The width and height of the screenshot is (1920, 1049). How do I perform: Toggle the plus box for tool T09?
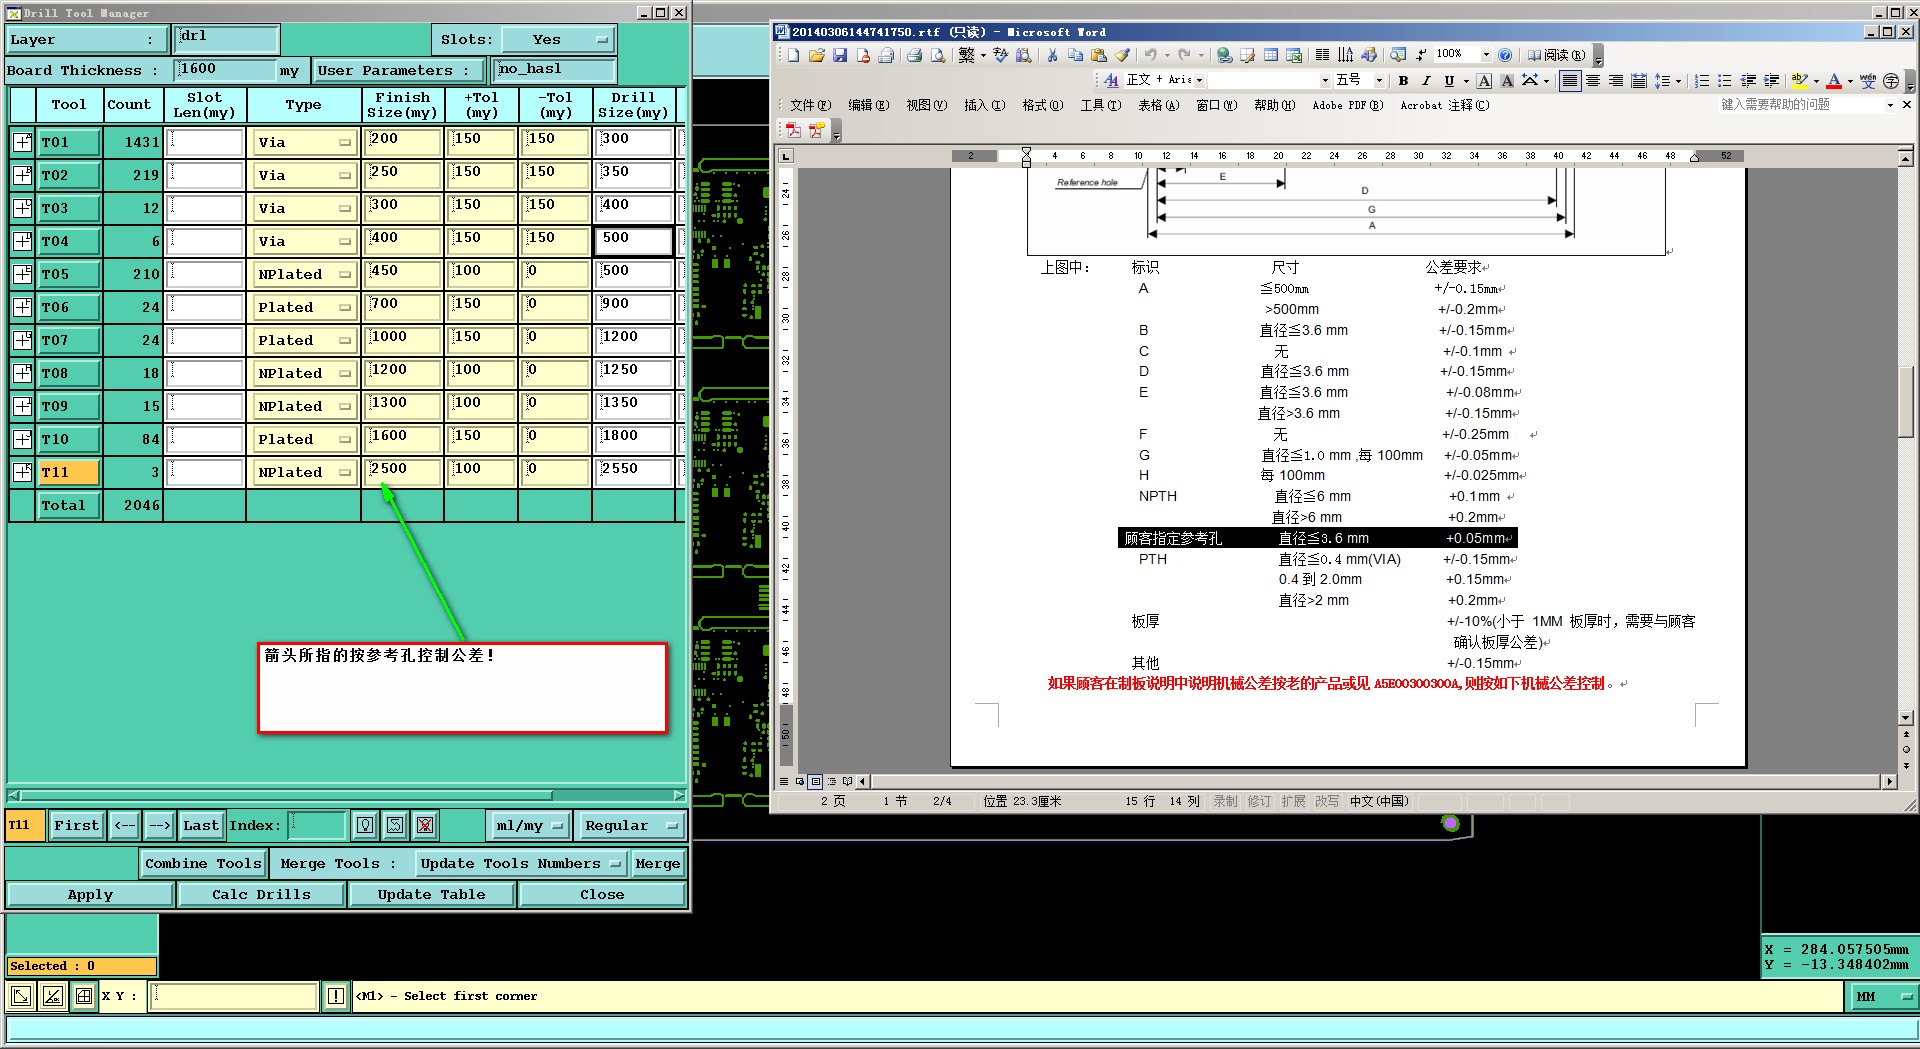tap(22, 406)
